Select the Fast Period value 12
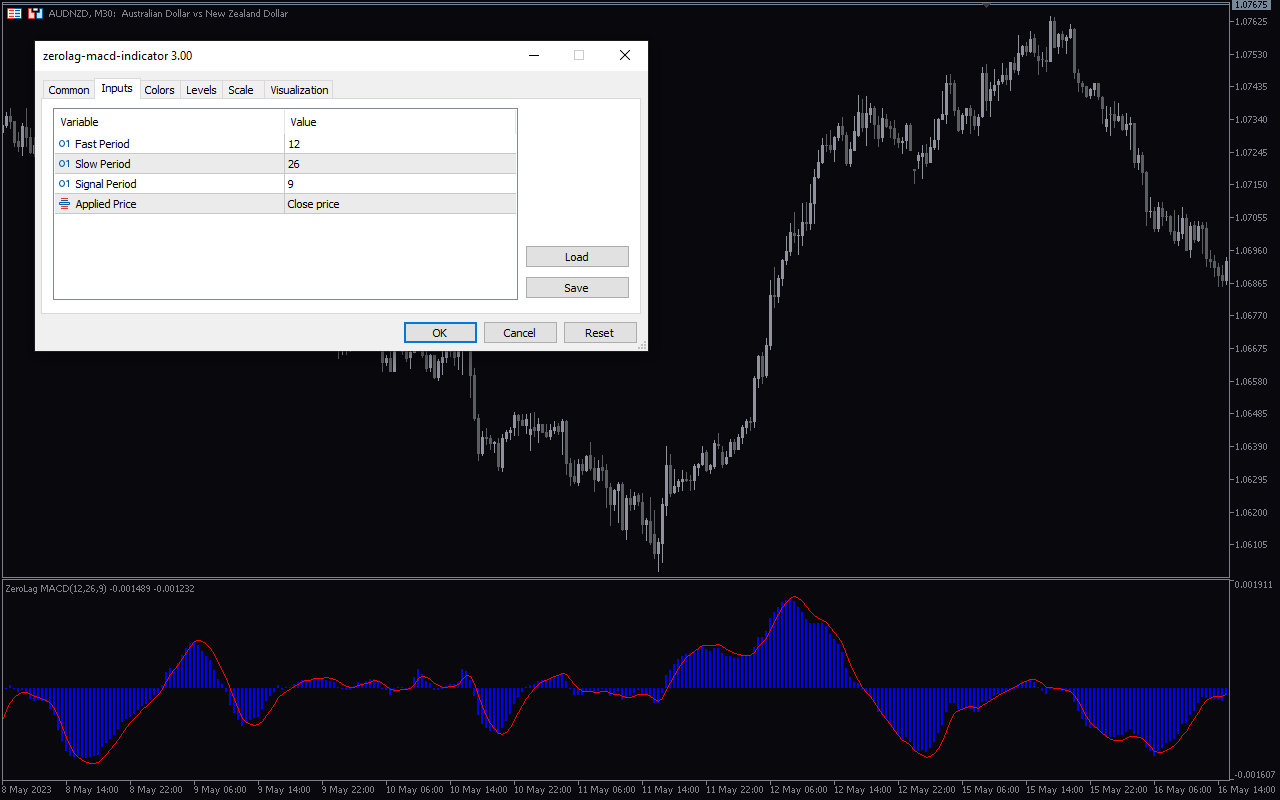 coord(400,144)
